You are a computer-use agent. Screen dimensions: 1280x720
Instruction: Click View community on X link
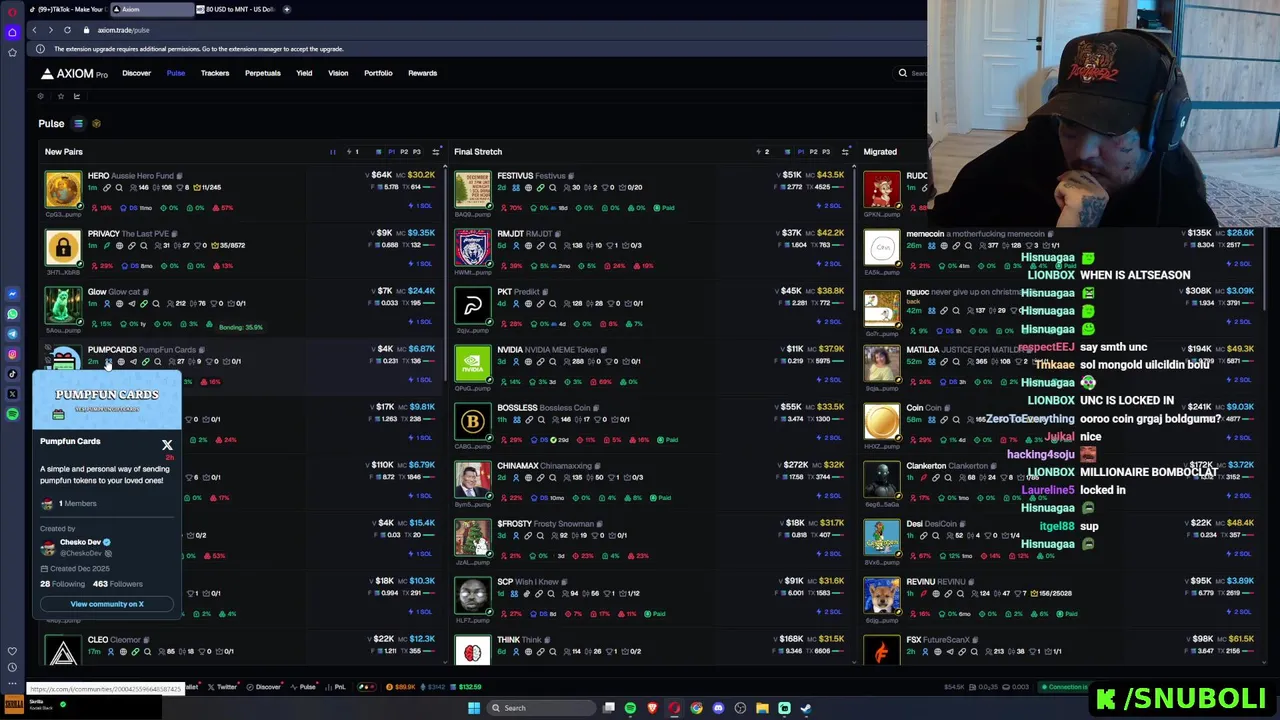coord(107,604)
